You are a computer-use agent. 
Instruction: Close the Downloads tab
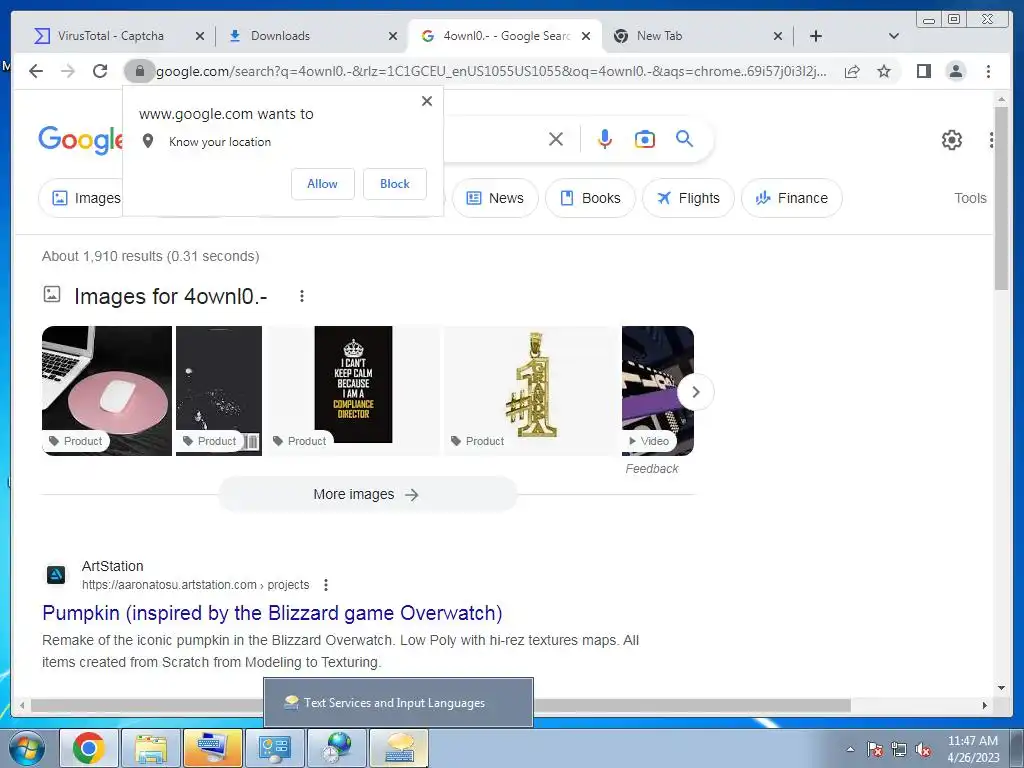392,36
